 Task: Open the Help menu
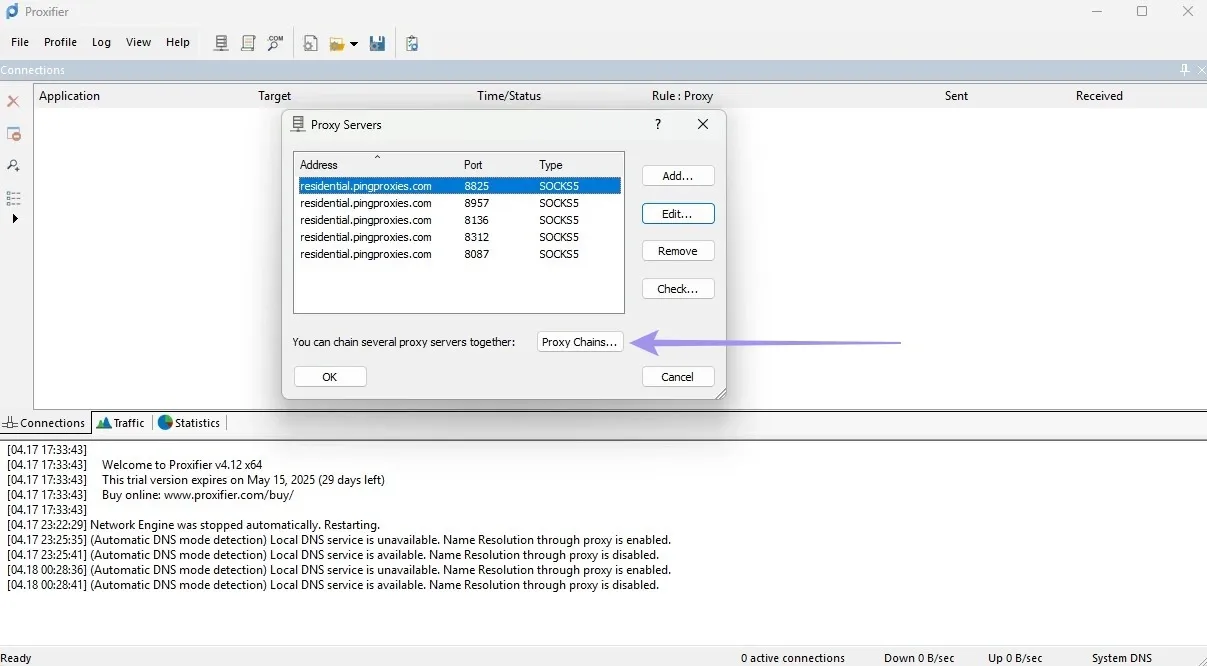pyautogui.click(x=178, y=42)
